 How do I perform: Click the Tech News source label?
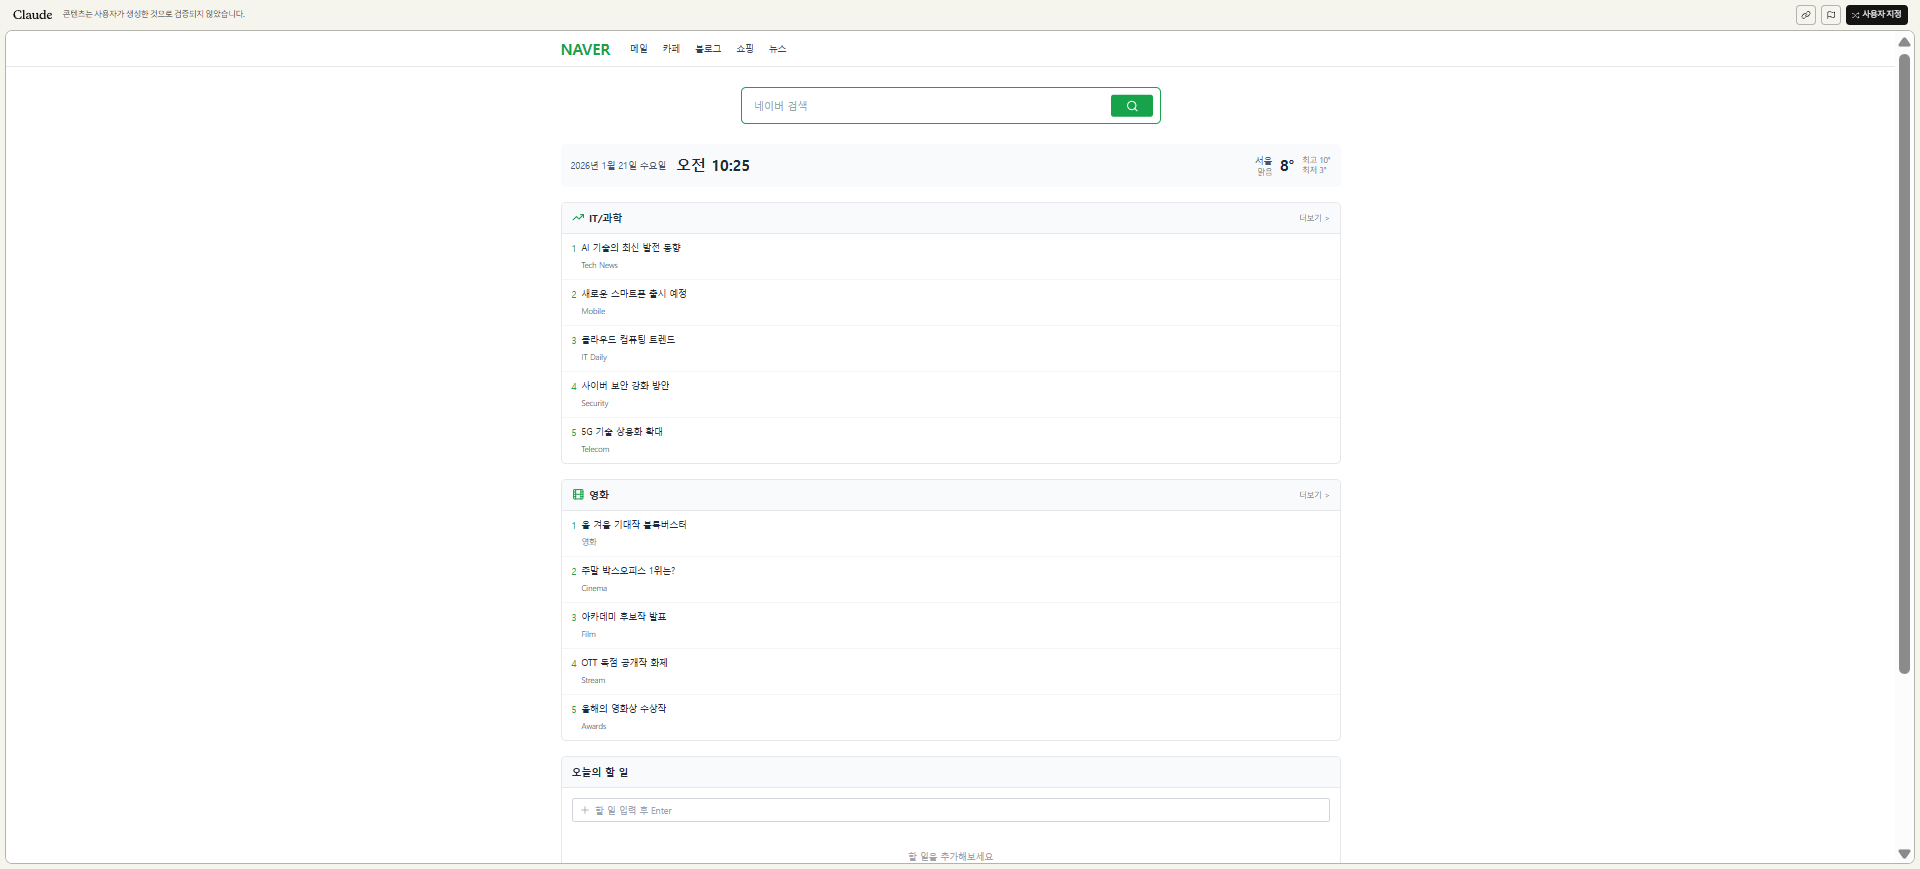(x=599, y=266)
